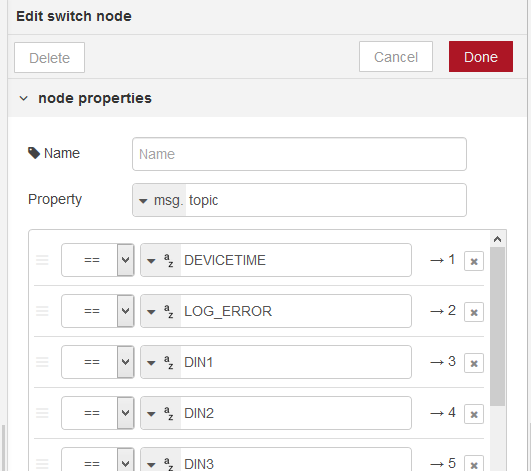Open the == operator dropdown for DIN2
The width and height of the screenshot is (531, 471).
[98, 413]
